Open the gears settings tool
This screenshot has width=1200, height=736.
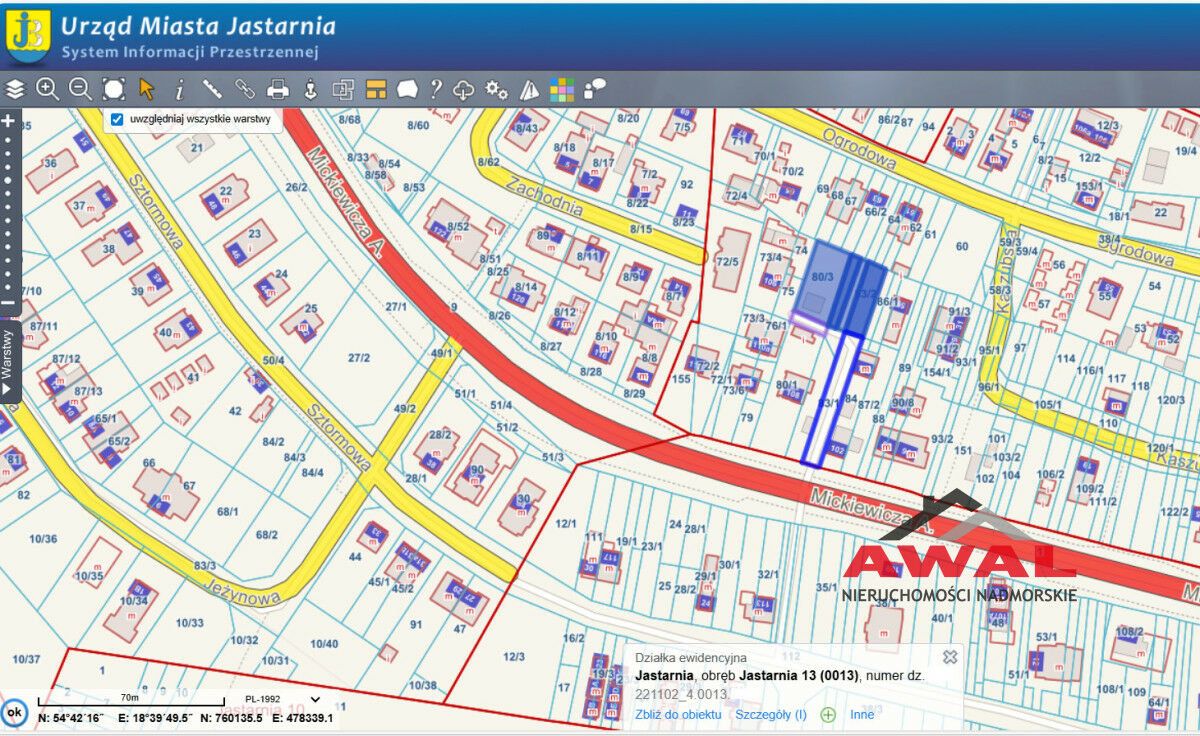pyautogui.click(x=496, y=89)
